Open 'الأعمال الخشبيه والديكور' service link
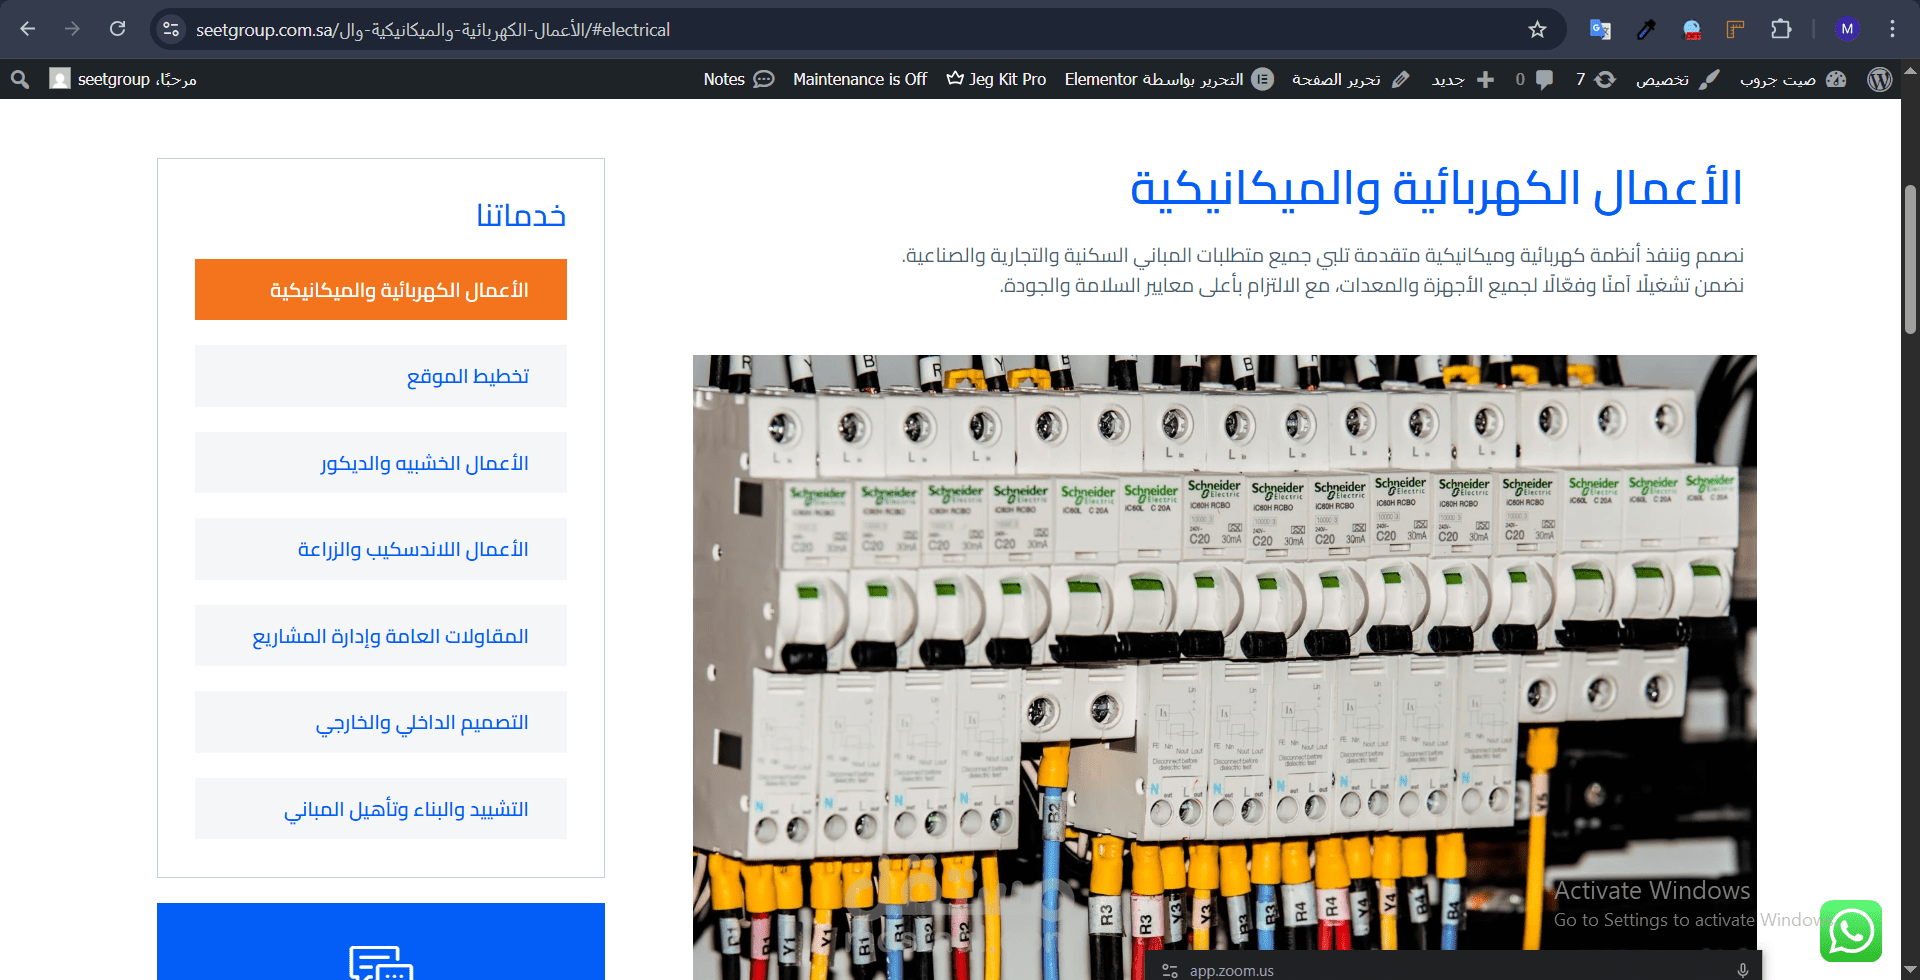The width and height of the screenshot is (1920, 980). click(x=381, y=463)
